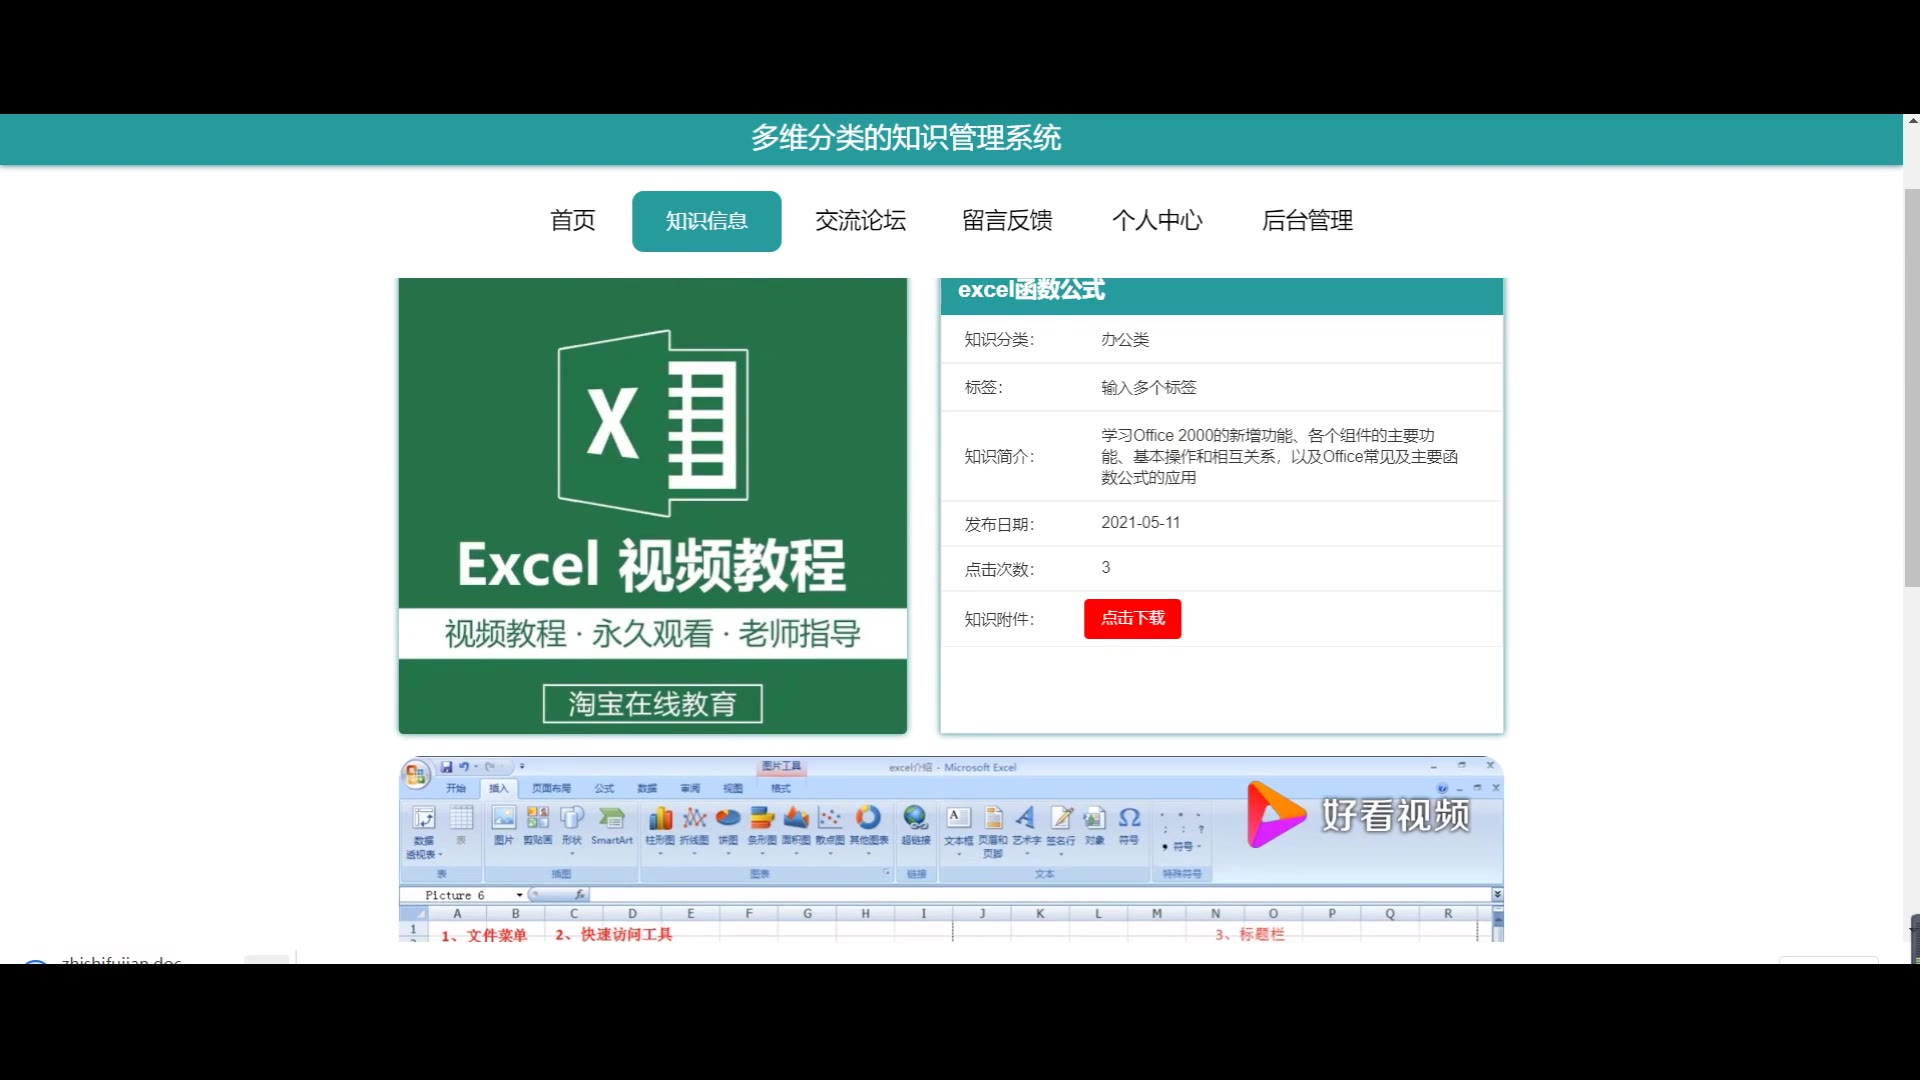Select the 开始 ribbon tab in Excel image
1920x1080 pixels.
456,788
